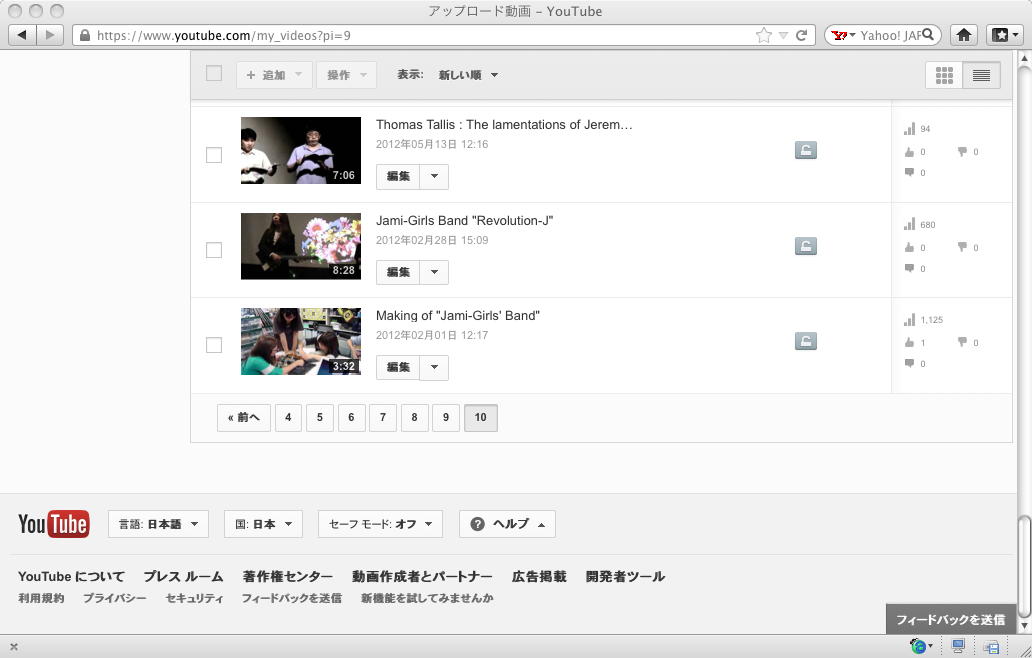Open the 言語: 日本語 language dropdown
Image resolution: width=1032 pixels, height=658 pixels.
[158, 524]
